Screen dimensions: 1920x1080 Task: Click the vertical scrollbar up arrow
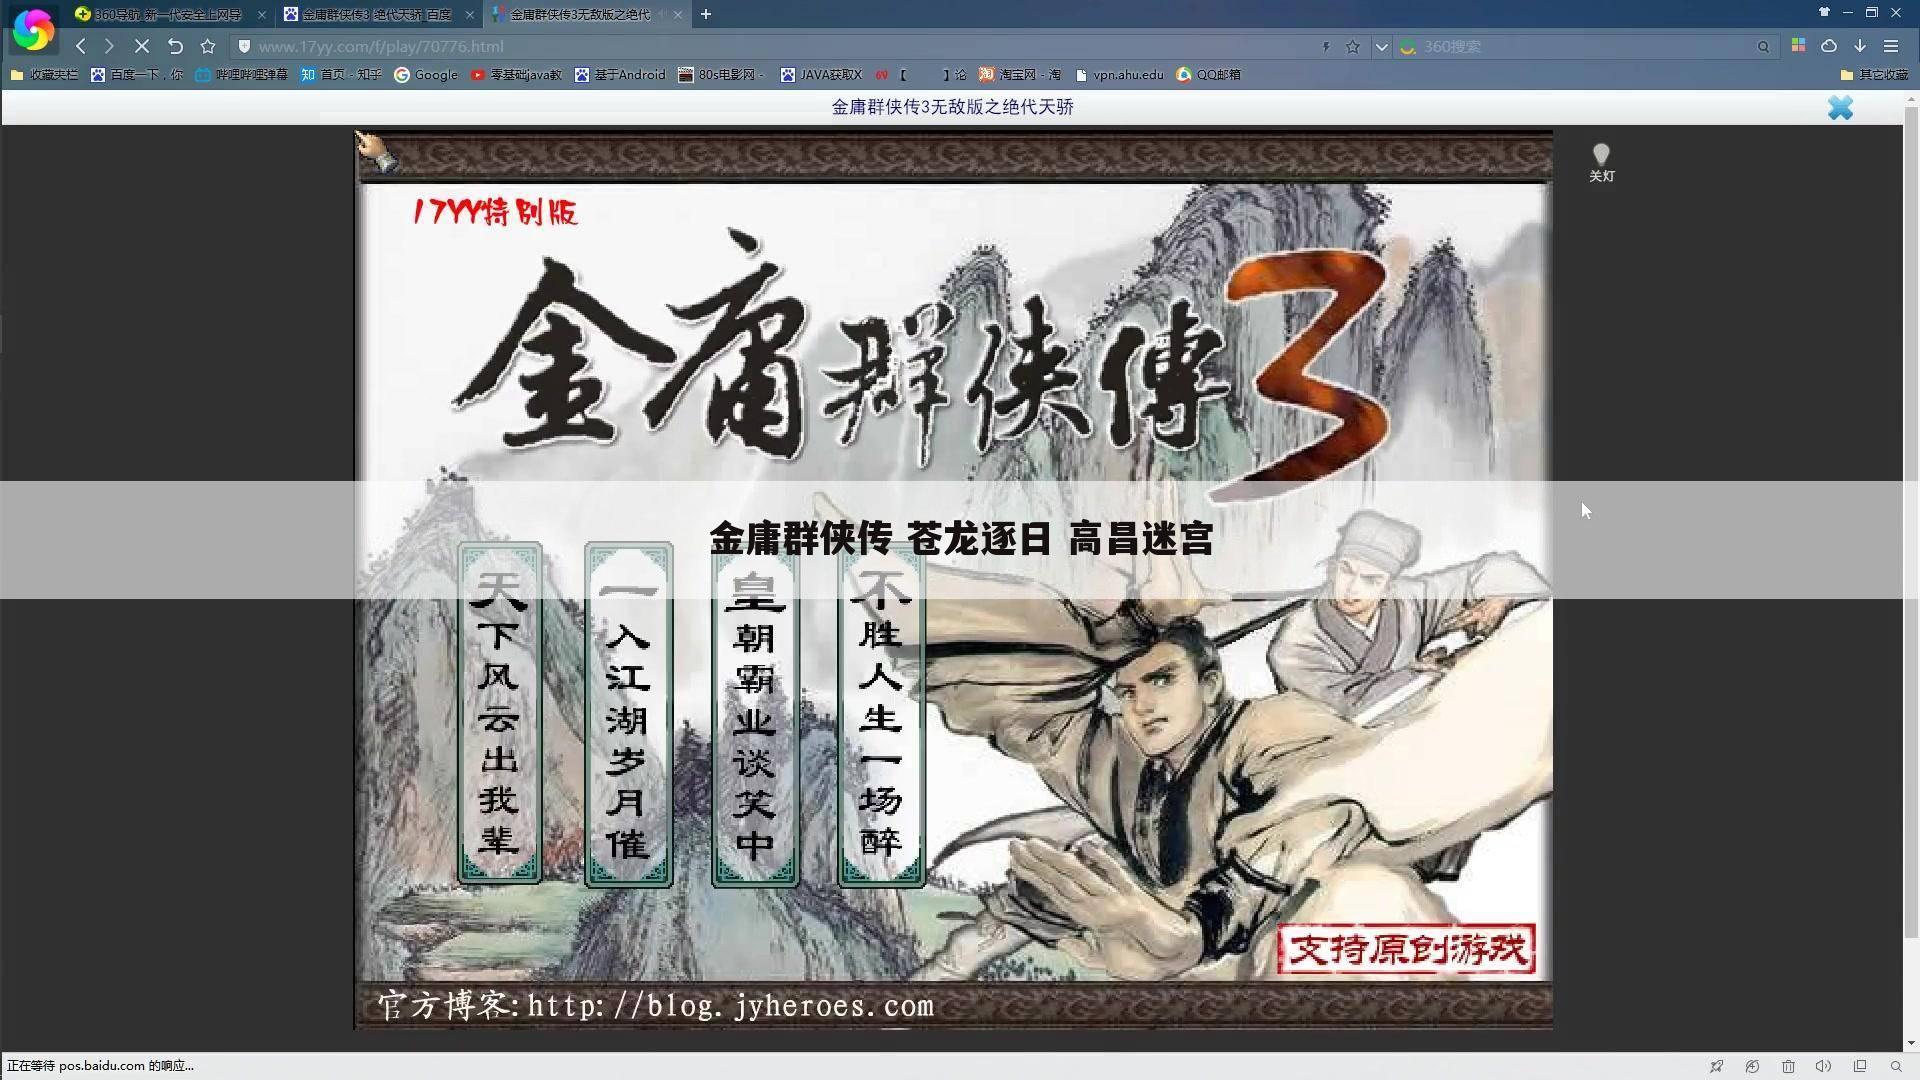(1912, 99)
